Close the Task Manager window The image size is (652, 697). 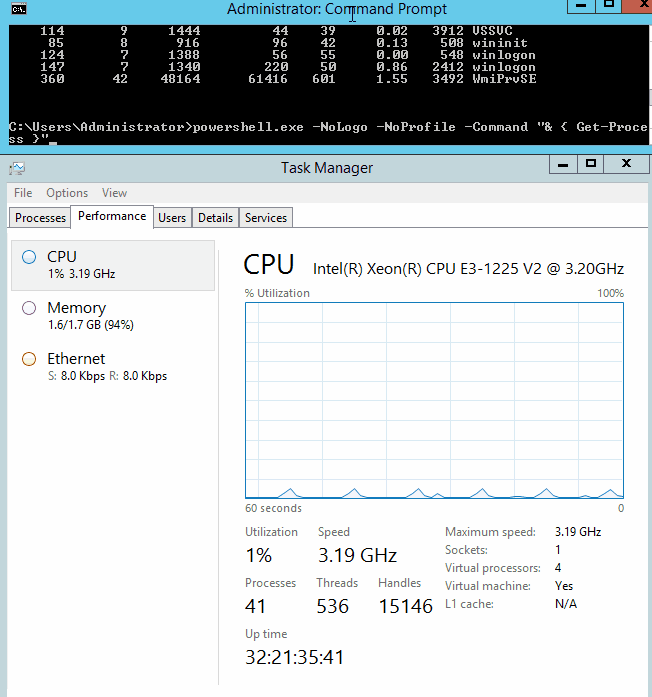pyautogui.click(x=626, y=164)
